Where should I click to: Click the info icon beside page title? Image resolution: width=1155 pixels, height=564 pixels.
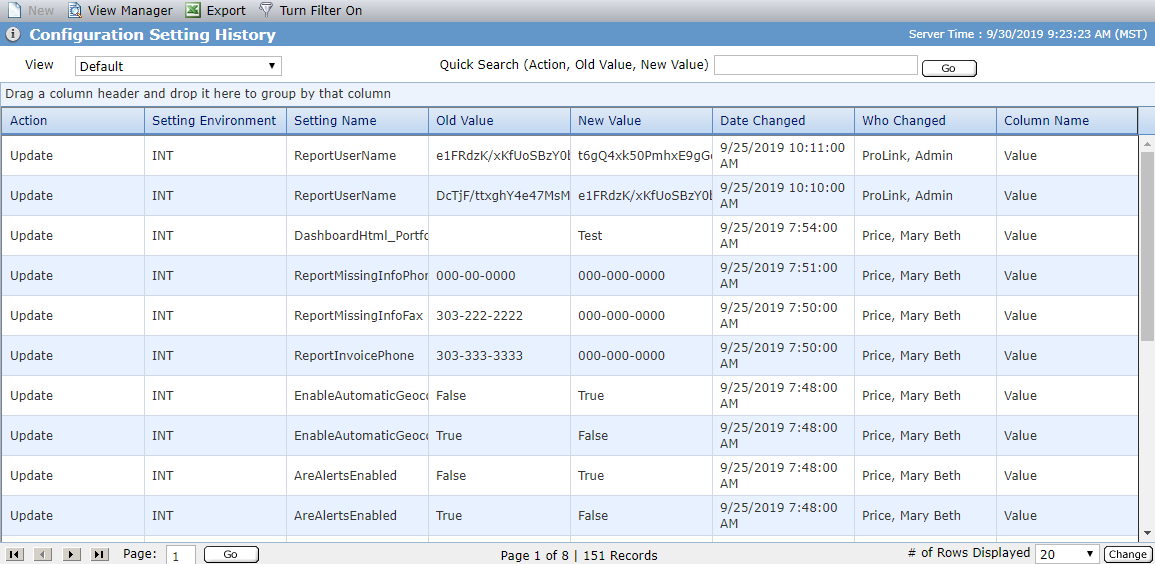pos(13,35)
